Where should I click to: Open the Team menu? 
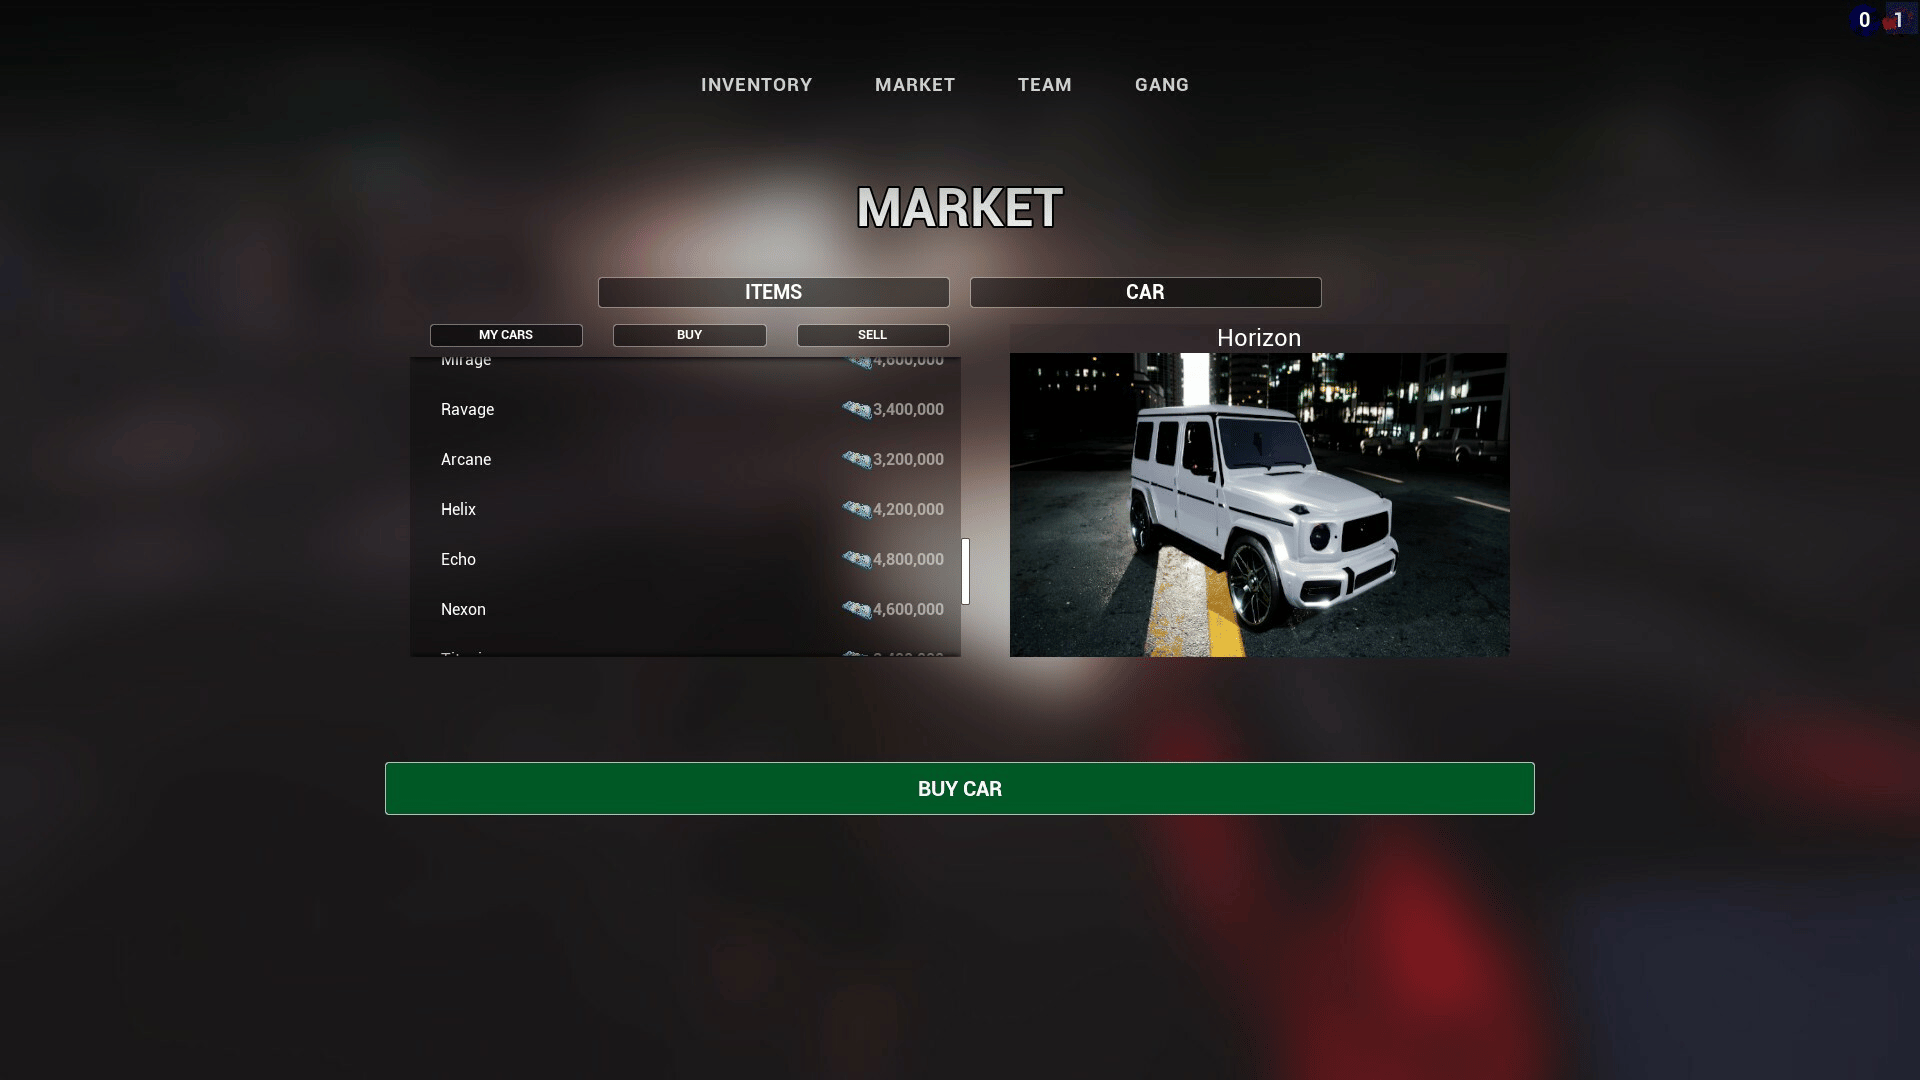pyautogui.click(x=1044, y=85)
